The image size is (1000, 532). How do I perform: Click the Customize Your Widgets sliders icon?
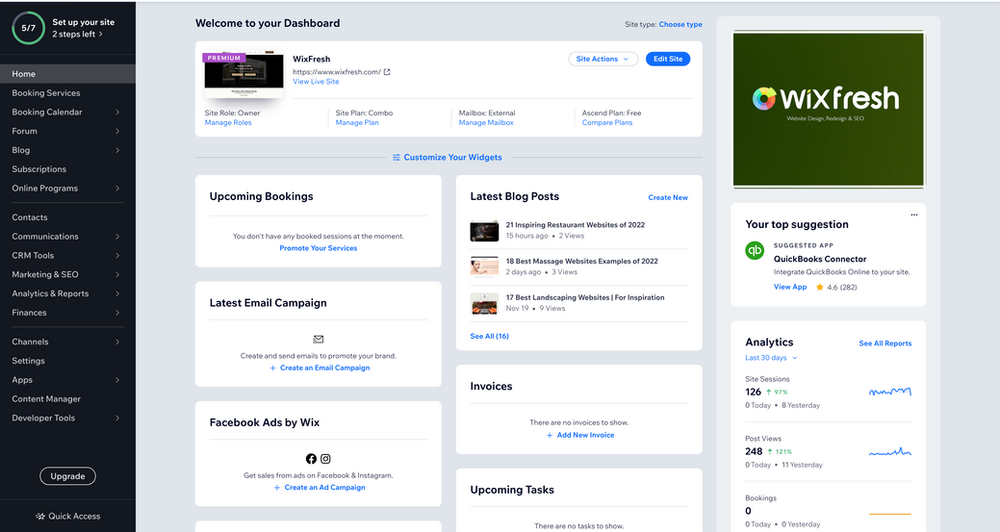click(396, 157)
